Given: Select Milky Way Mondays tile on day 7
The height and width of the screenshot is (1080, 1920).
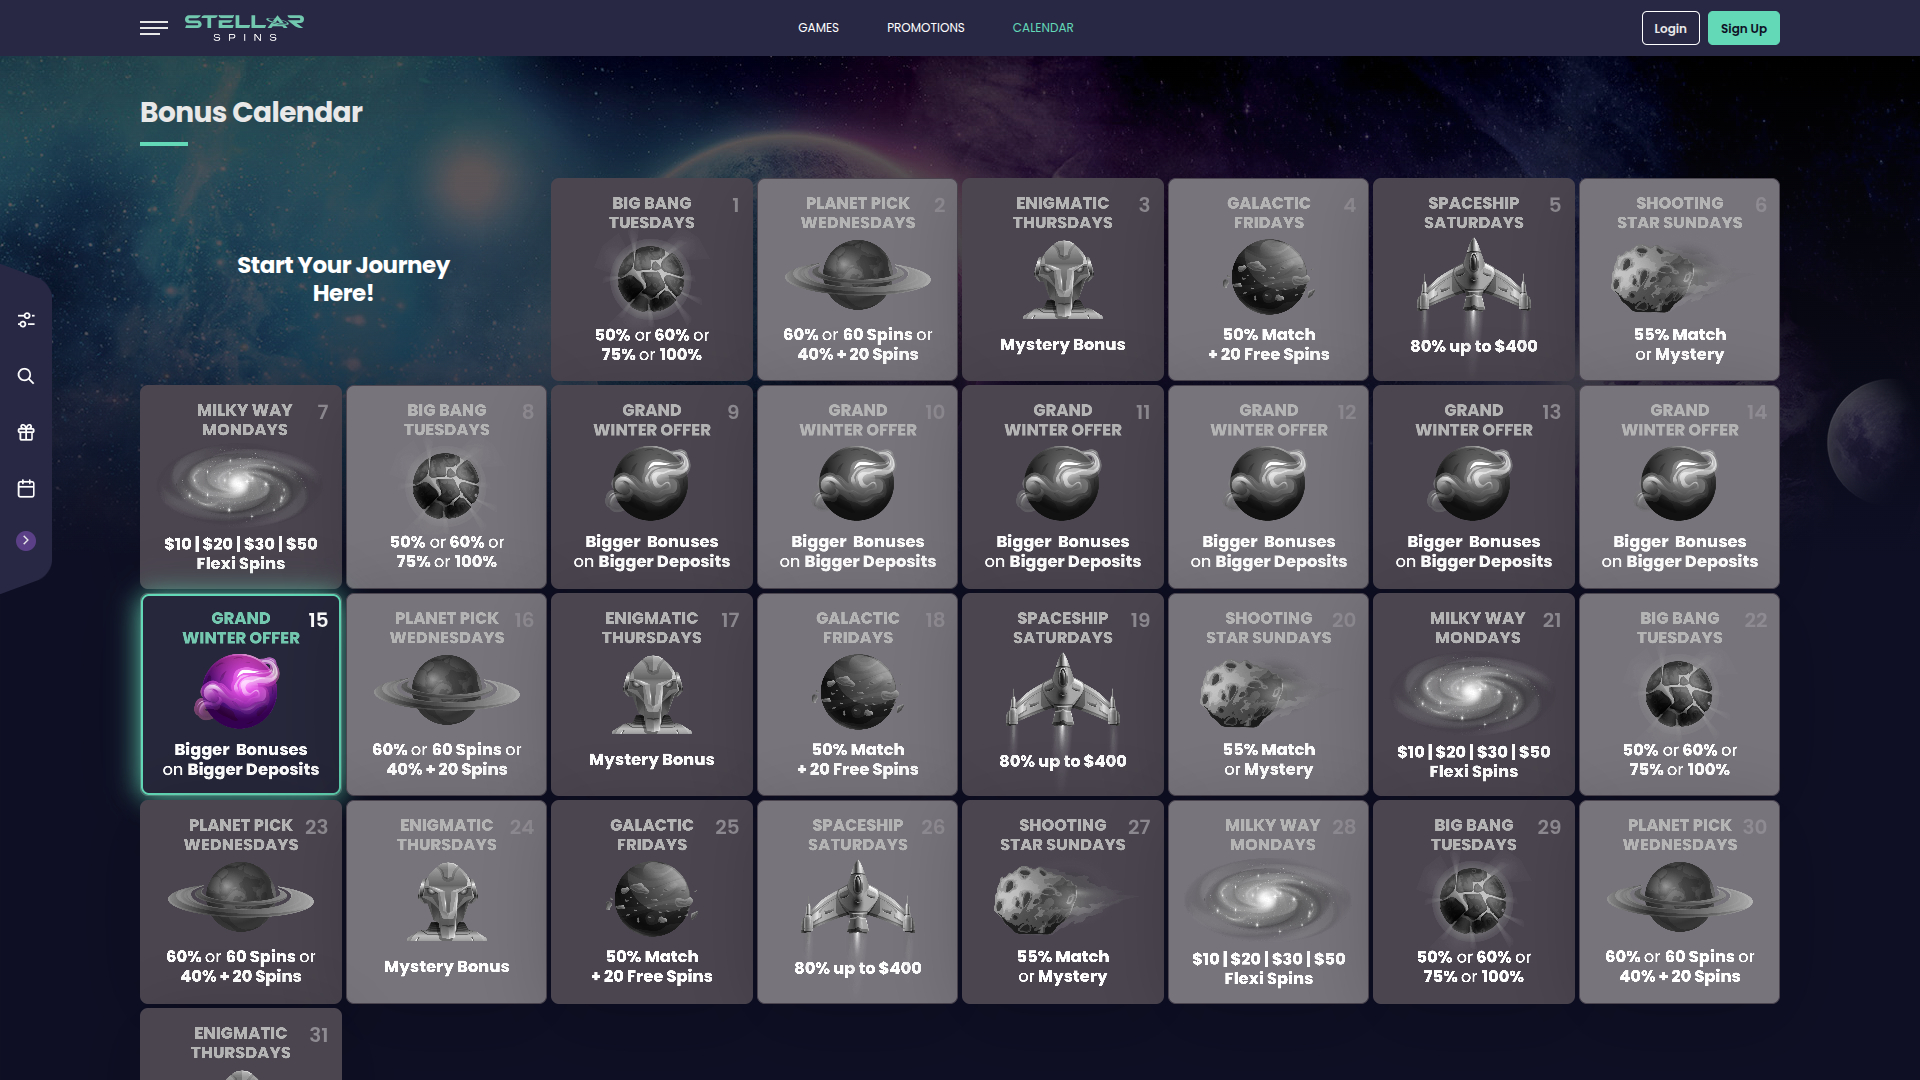Looking at the screenshot, I should tap(241, 487).
